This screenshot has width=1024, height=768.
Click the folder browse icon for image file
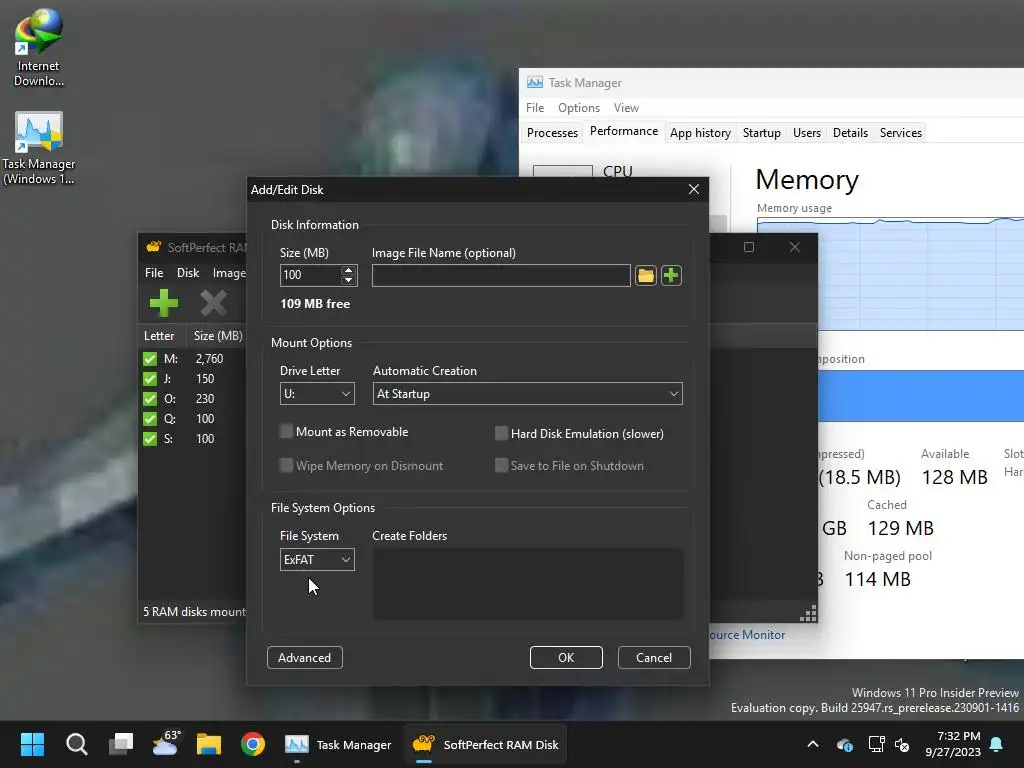[x=645, y=276]
